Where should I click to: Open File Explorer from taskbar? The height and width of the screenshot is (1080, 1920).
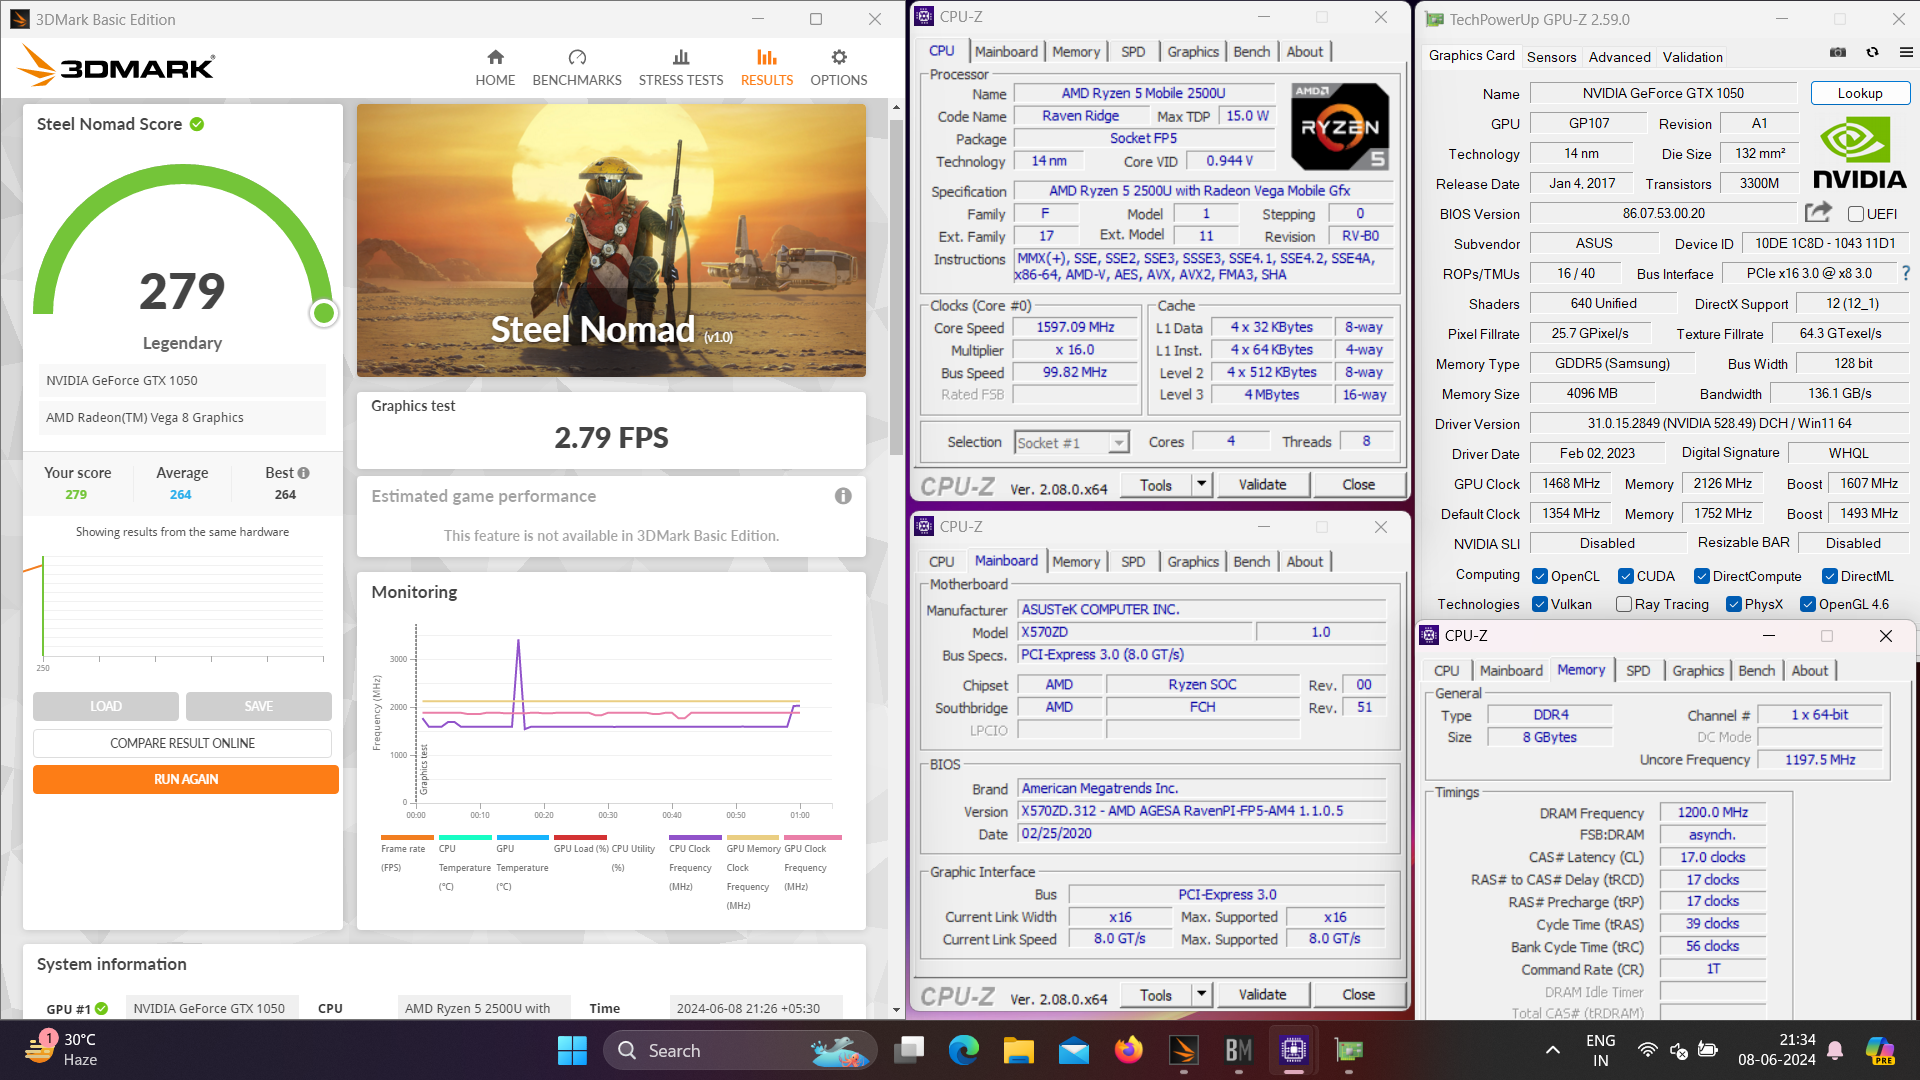(x=1018, y=1050)
